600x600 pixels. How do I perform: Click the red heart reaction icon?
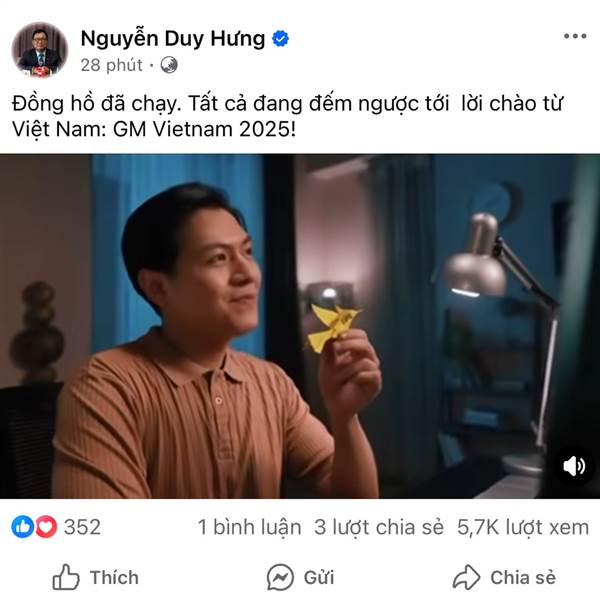point(46,527)
